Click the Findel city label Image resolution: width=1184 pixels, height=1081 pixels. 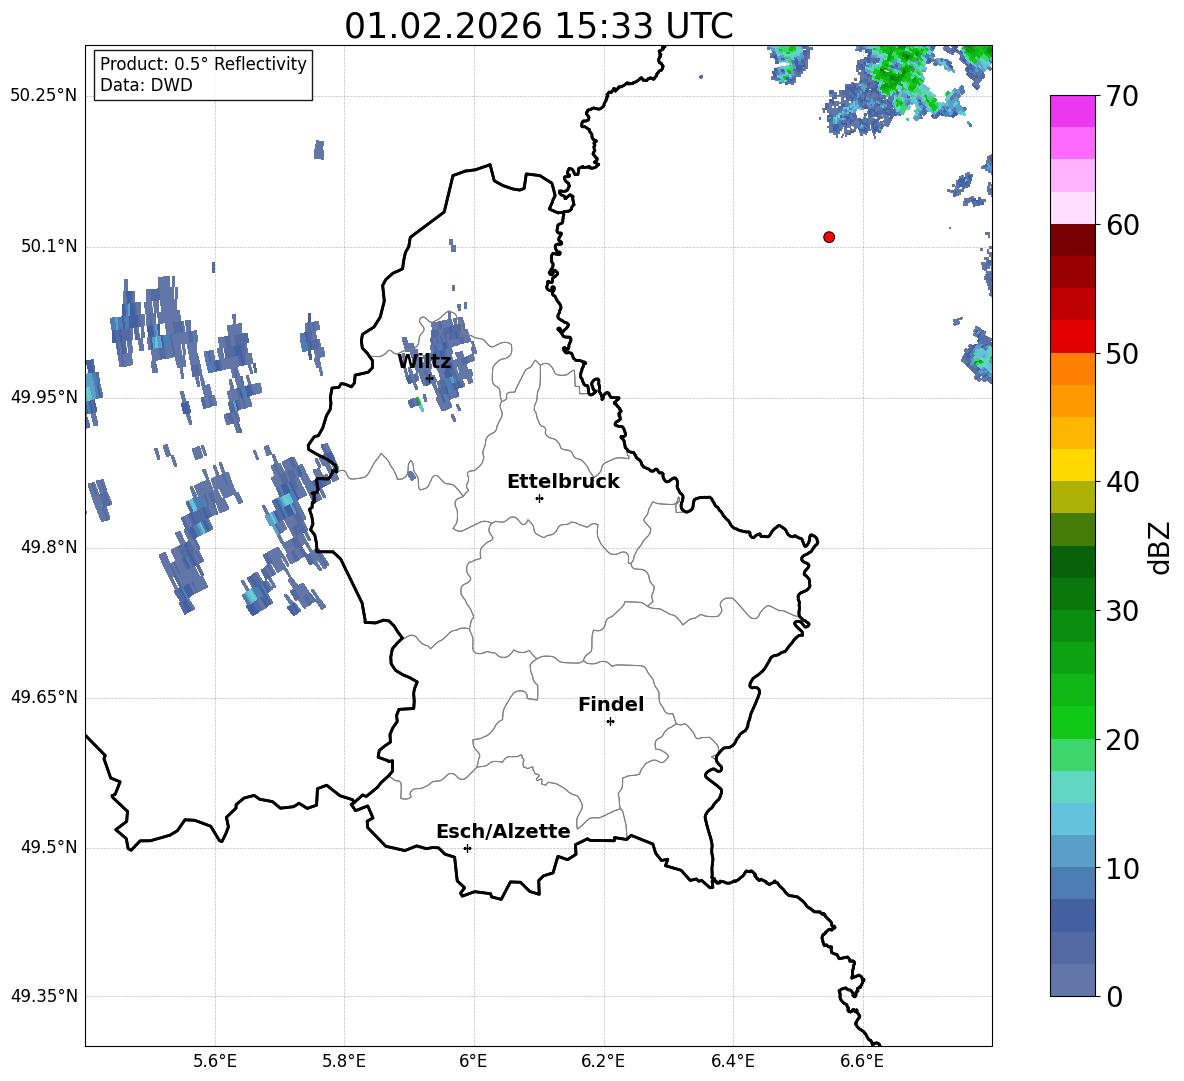[x=611, y=704]
